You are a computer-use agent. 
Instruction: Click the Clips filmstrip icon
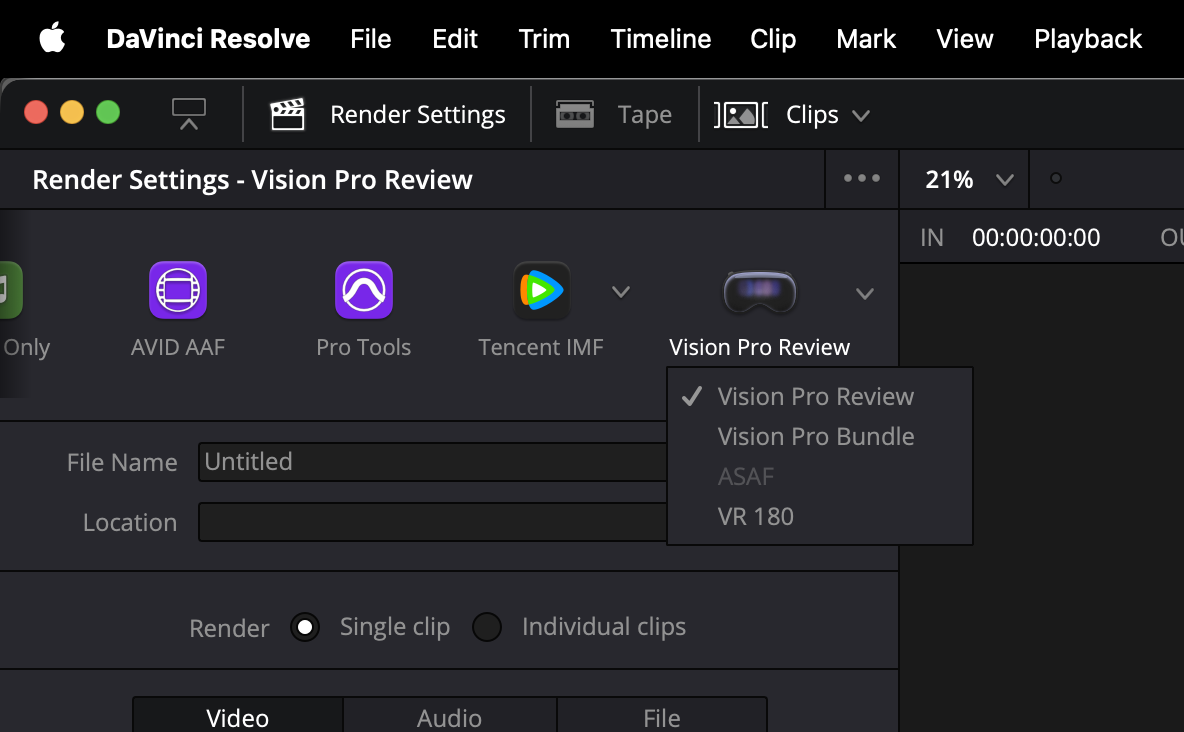pyautogui.click(x=741, y=115)
